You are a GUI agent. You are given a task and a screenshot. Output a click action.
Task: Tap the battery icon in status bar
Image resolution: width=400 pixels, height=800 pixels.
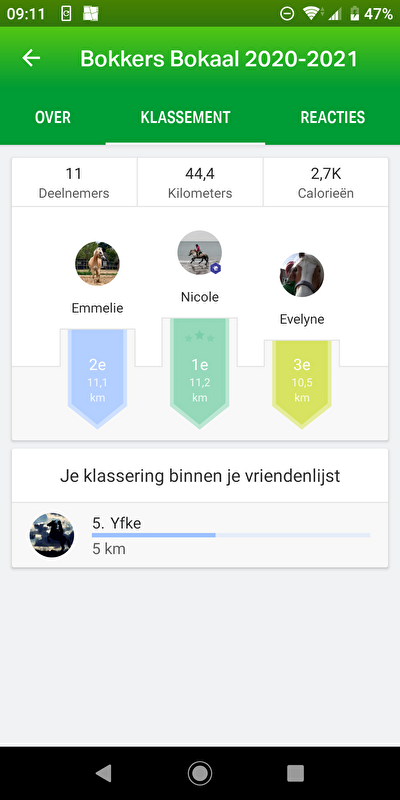[x=354, y=14]
